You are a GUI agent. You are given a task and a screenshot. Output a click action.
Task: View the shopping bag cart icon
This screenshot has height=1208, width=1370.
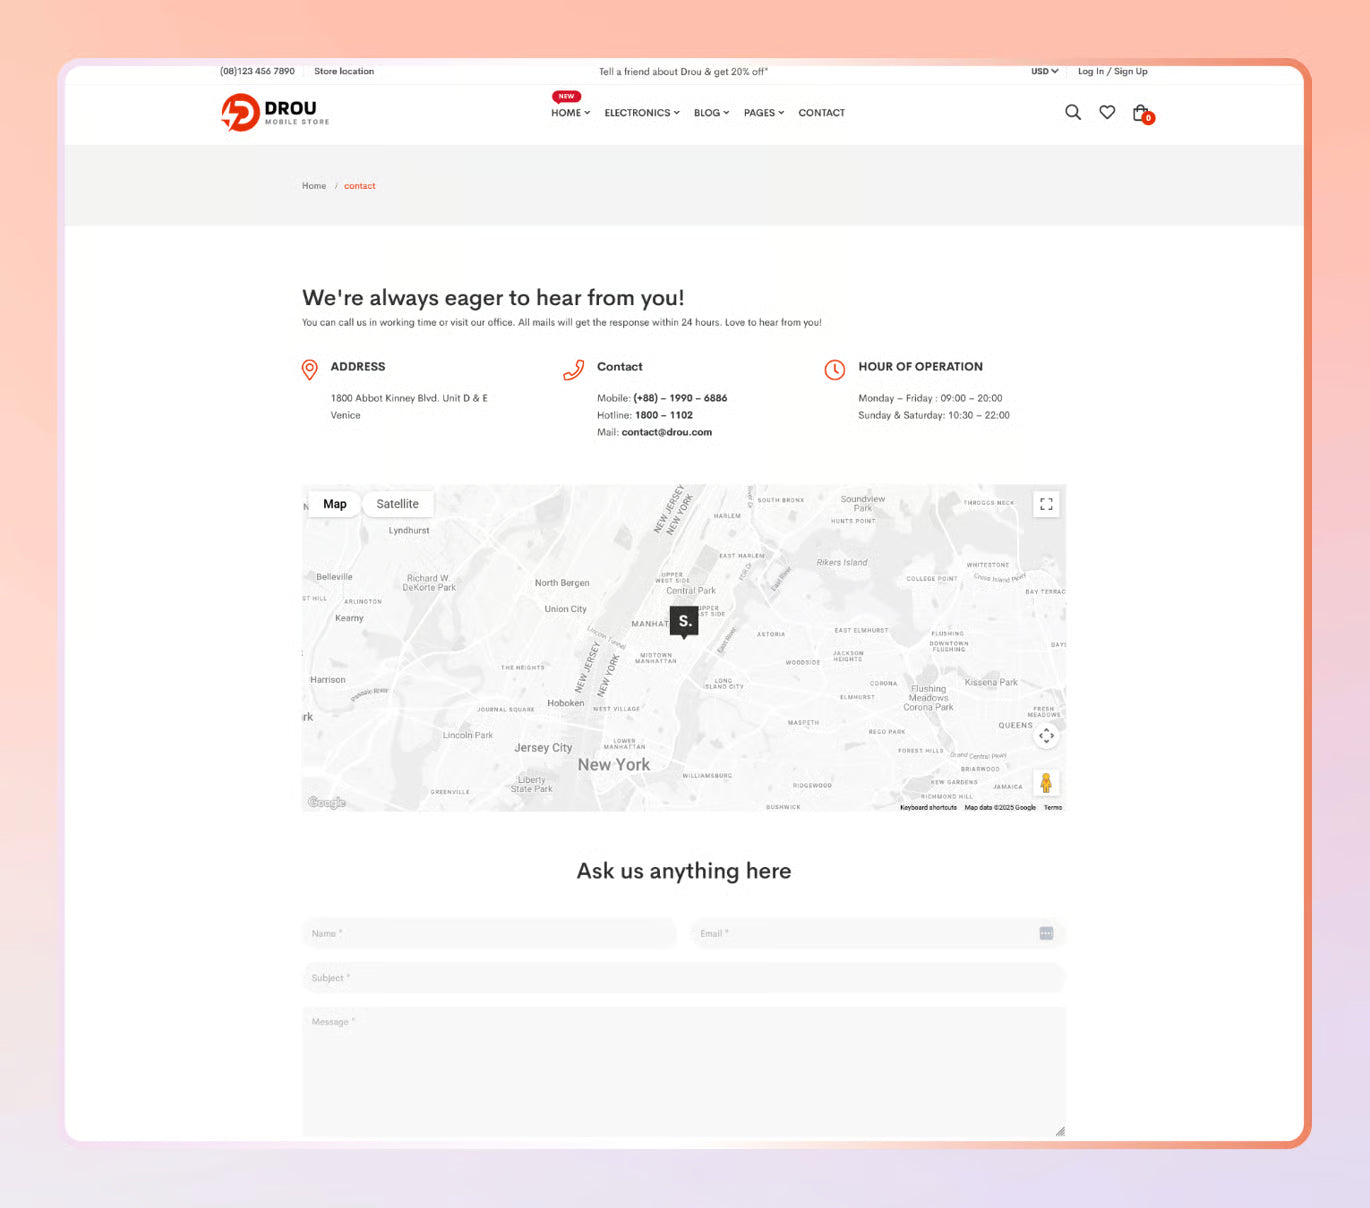1140,112
